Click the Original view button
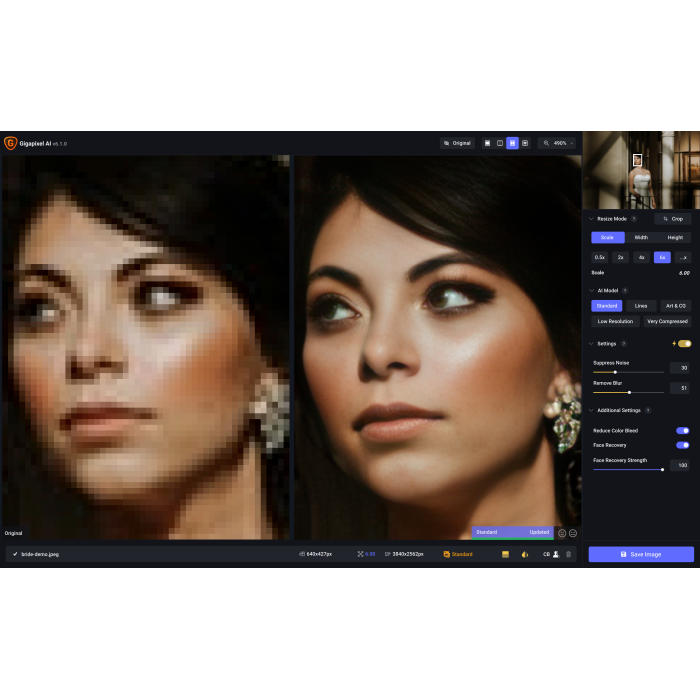The image size is (700, 700). 457,143
